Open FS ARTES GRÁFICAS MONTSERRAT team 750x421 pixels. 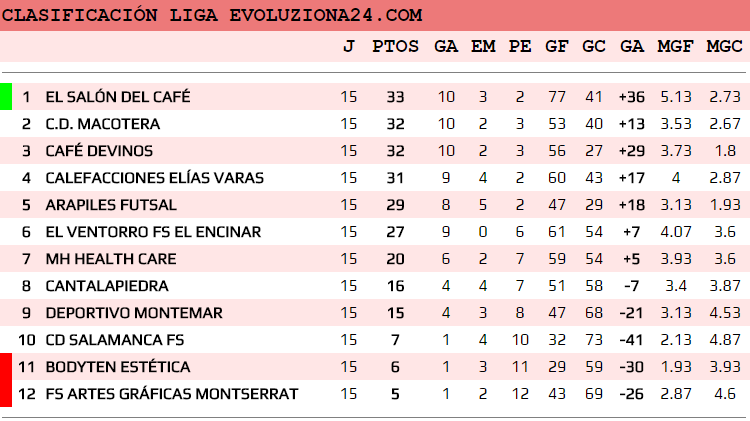click(x=172, y=394)
